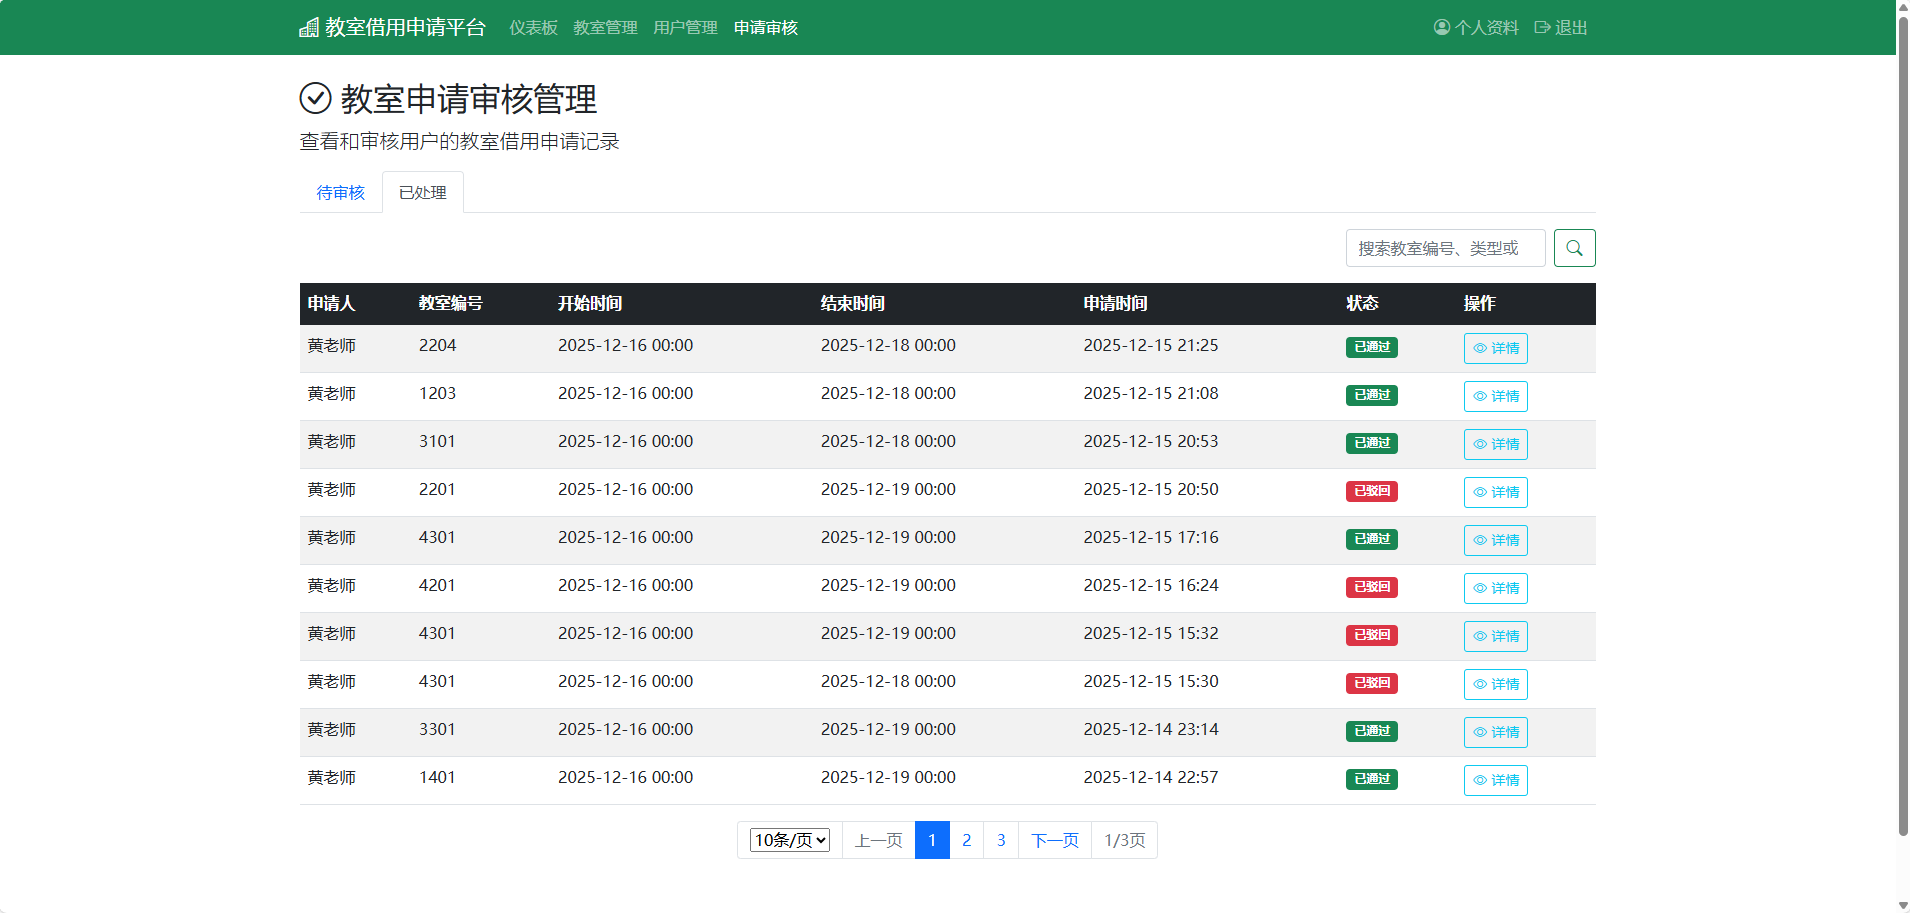Image resolution: width=1910 pixels, height=913 pixels.
Task: View 详情 for row applied 2025-12-15 17:16
Action: pos(1495,540)
